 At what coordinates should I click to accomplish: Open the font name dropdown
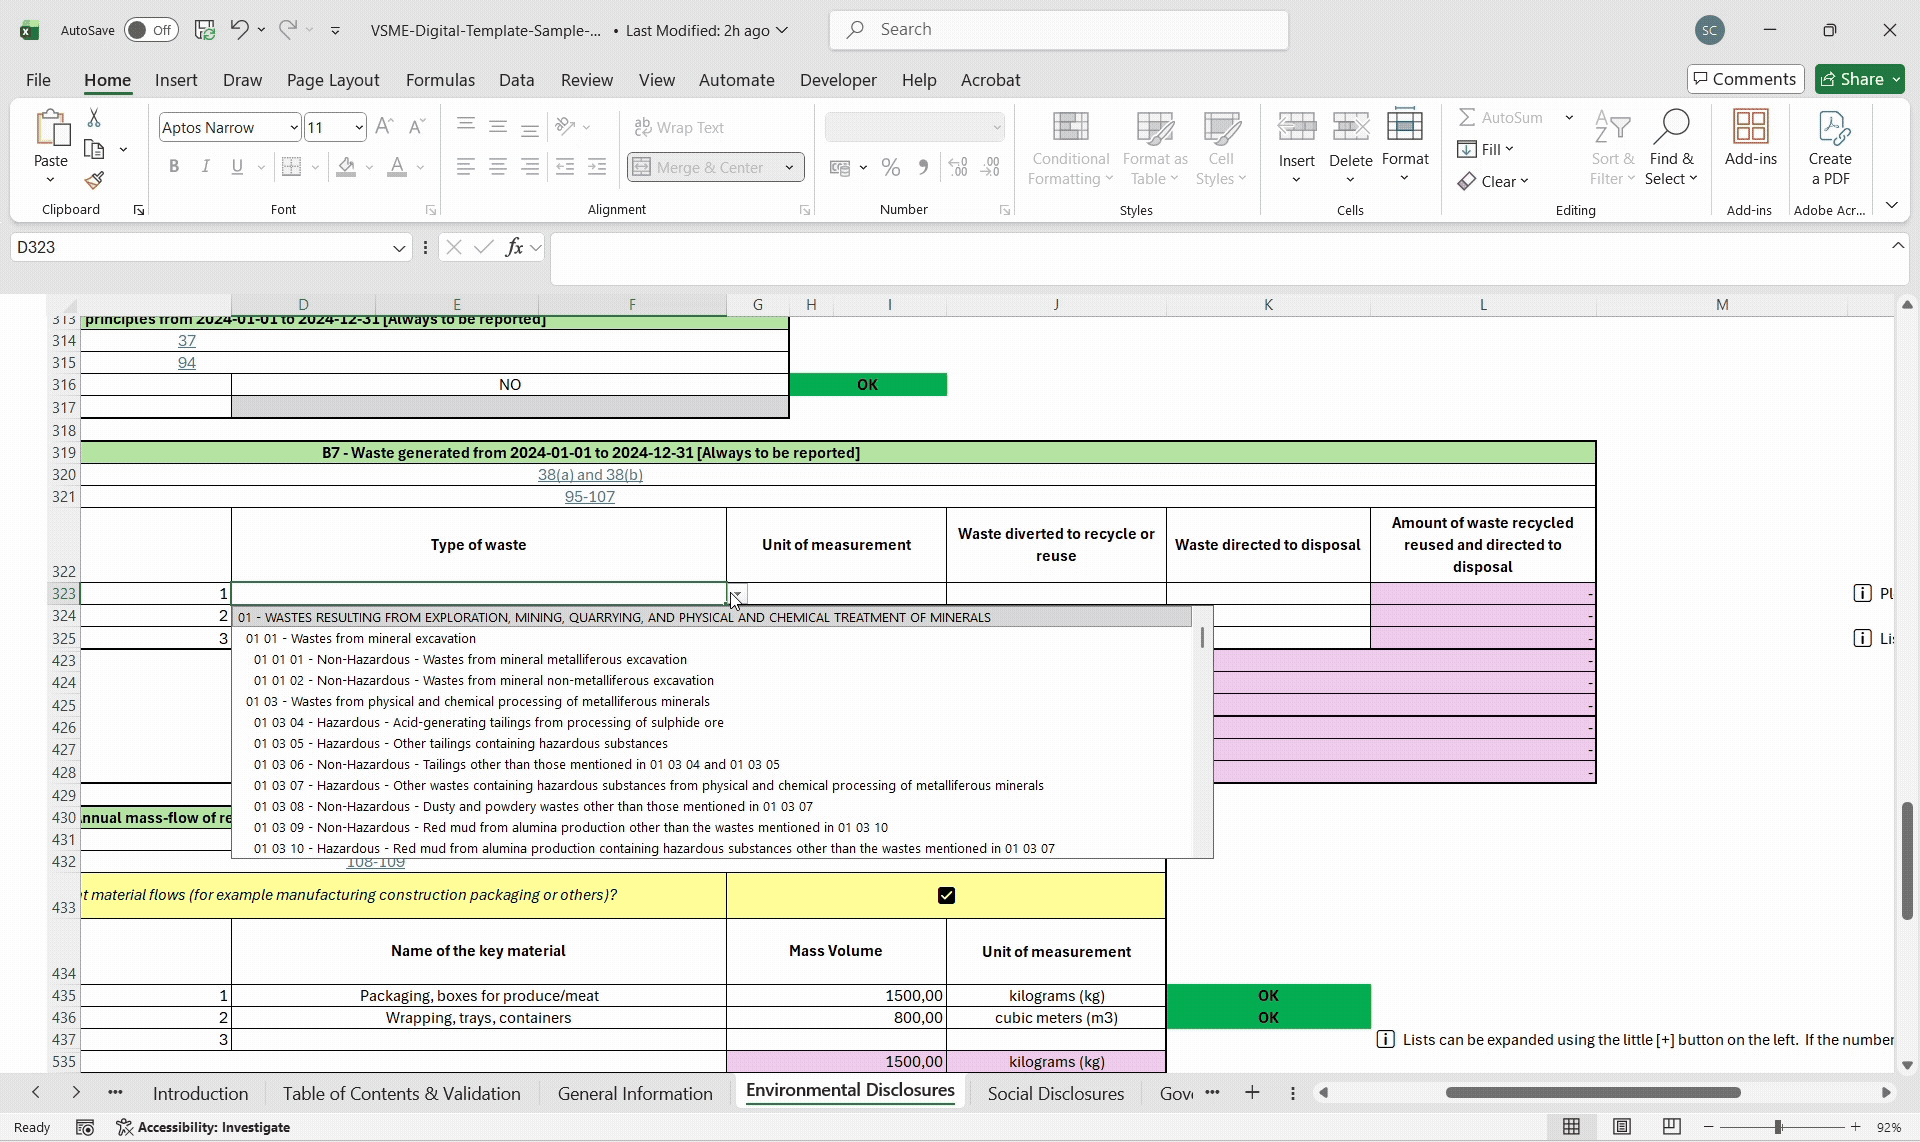(293, 127)
